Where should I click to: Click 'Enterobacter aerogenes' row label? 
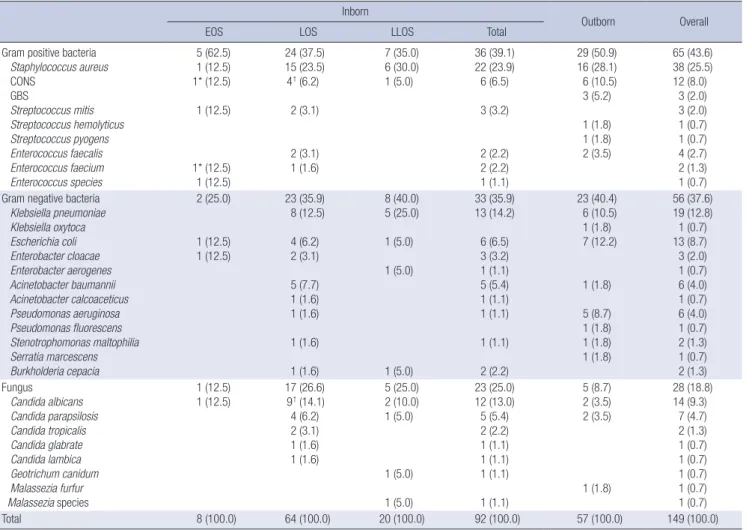pos(61,271)
